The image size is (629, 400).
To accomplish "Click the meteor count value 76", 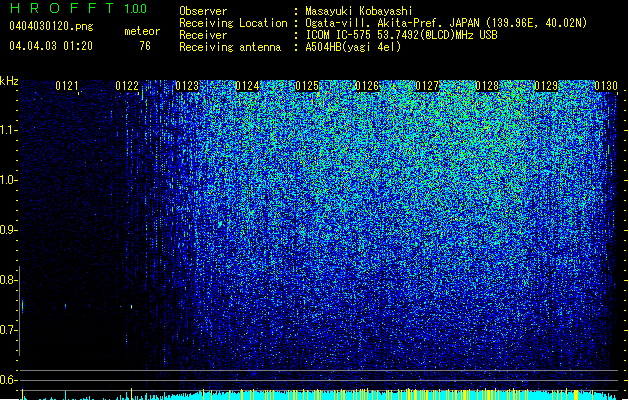I will pyautogui.click(x=145, y=46).
